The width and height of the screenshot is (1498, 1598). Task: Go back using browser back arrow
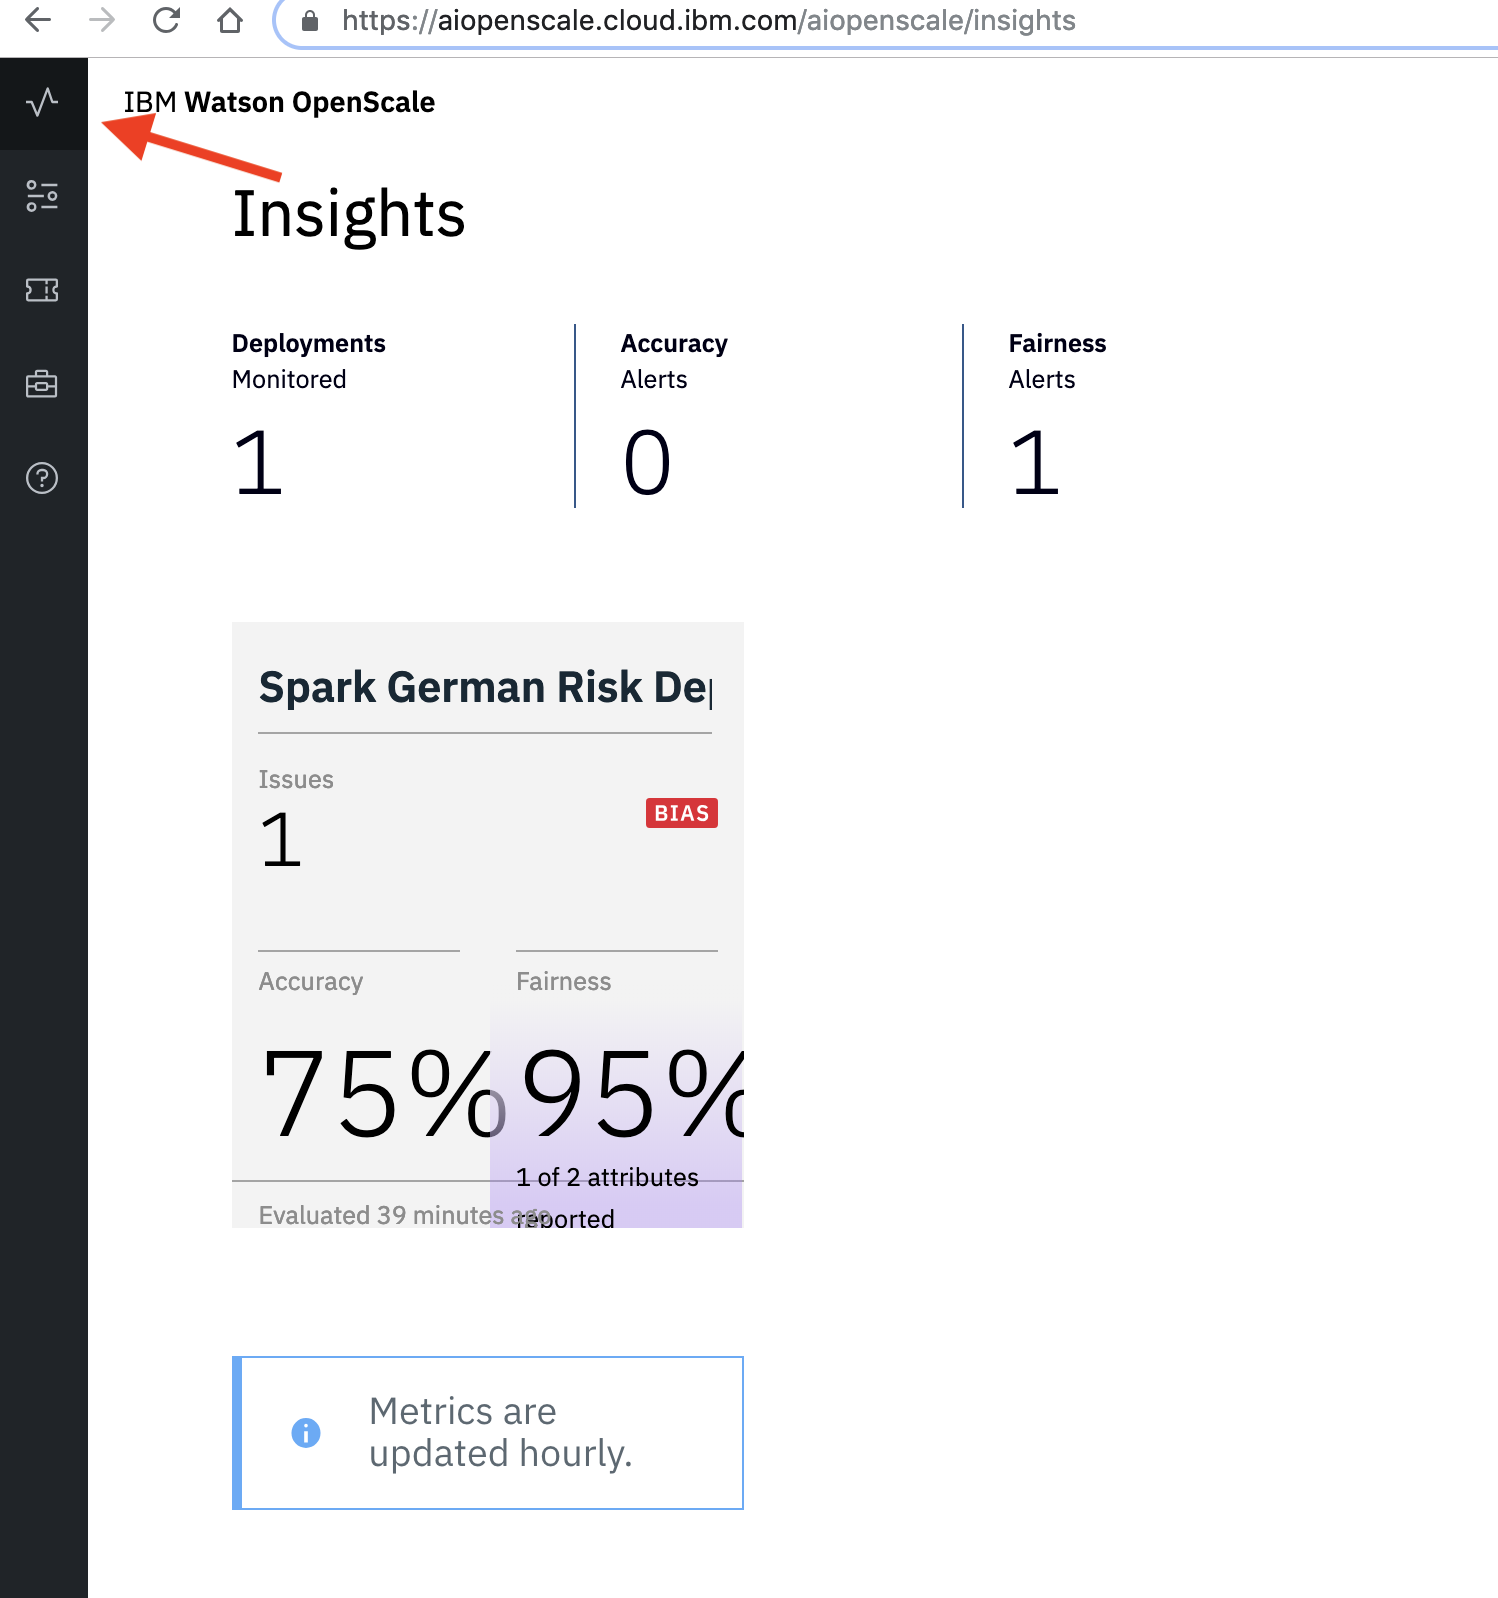38,20
